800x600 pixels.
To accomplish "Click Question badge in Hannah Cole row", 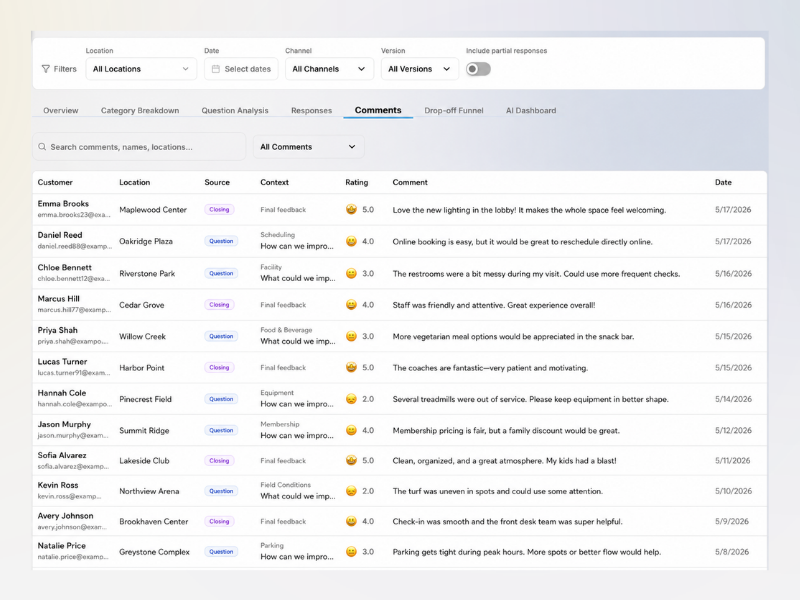I will (221, 399).
